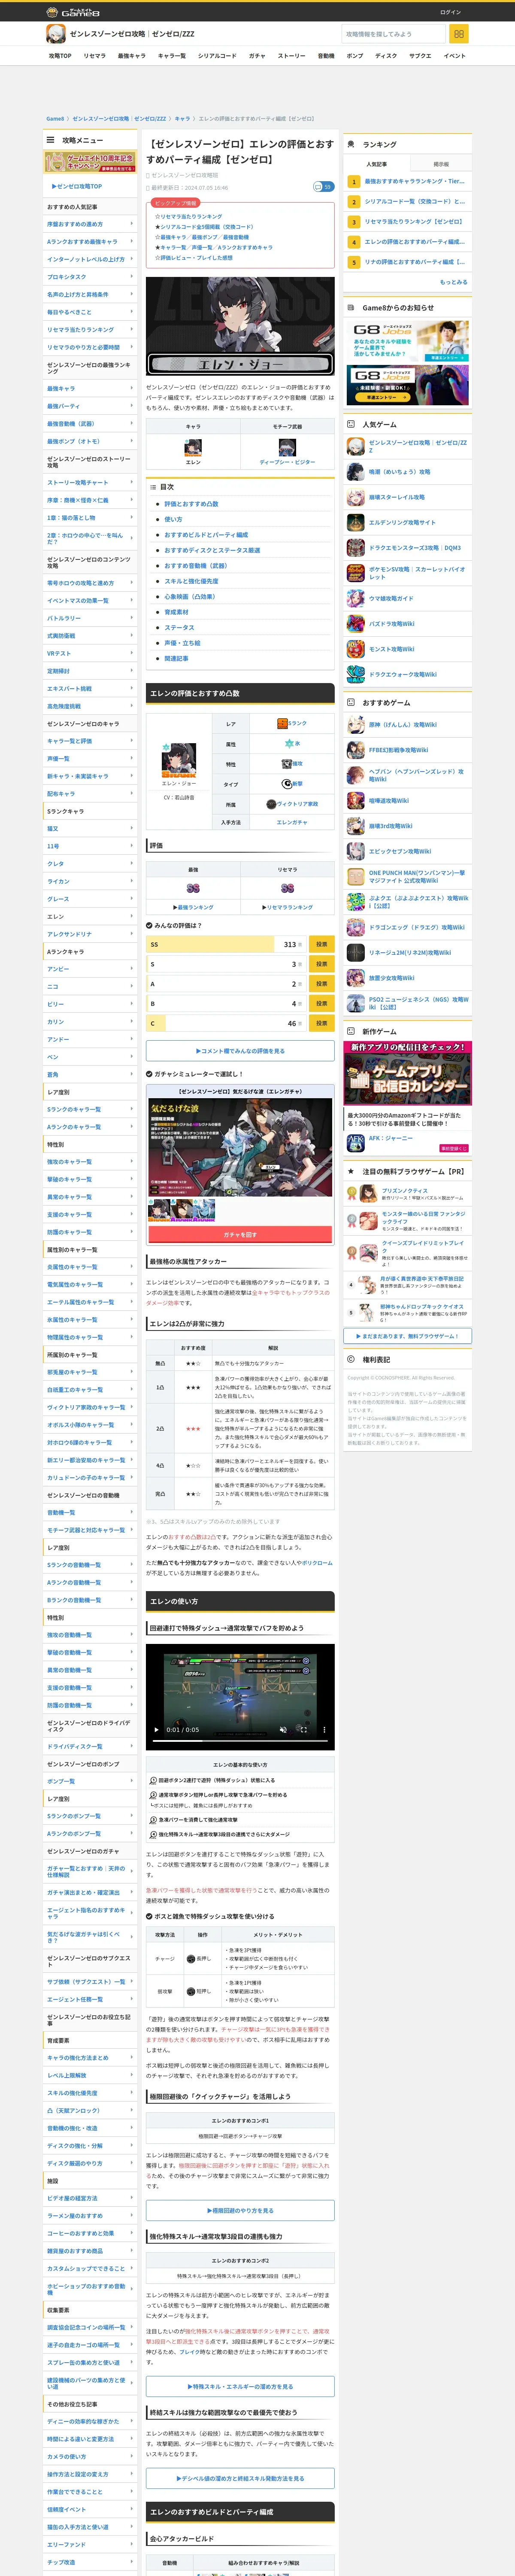The height and width of the screenshot is (2576, 515).
Task: Click the 氷 attribute icon in profile table
Action: pos(288,743)
